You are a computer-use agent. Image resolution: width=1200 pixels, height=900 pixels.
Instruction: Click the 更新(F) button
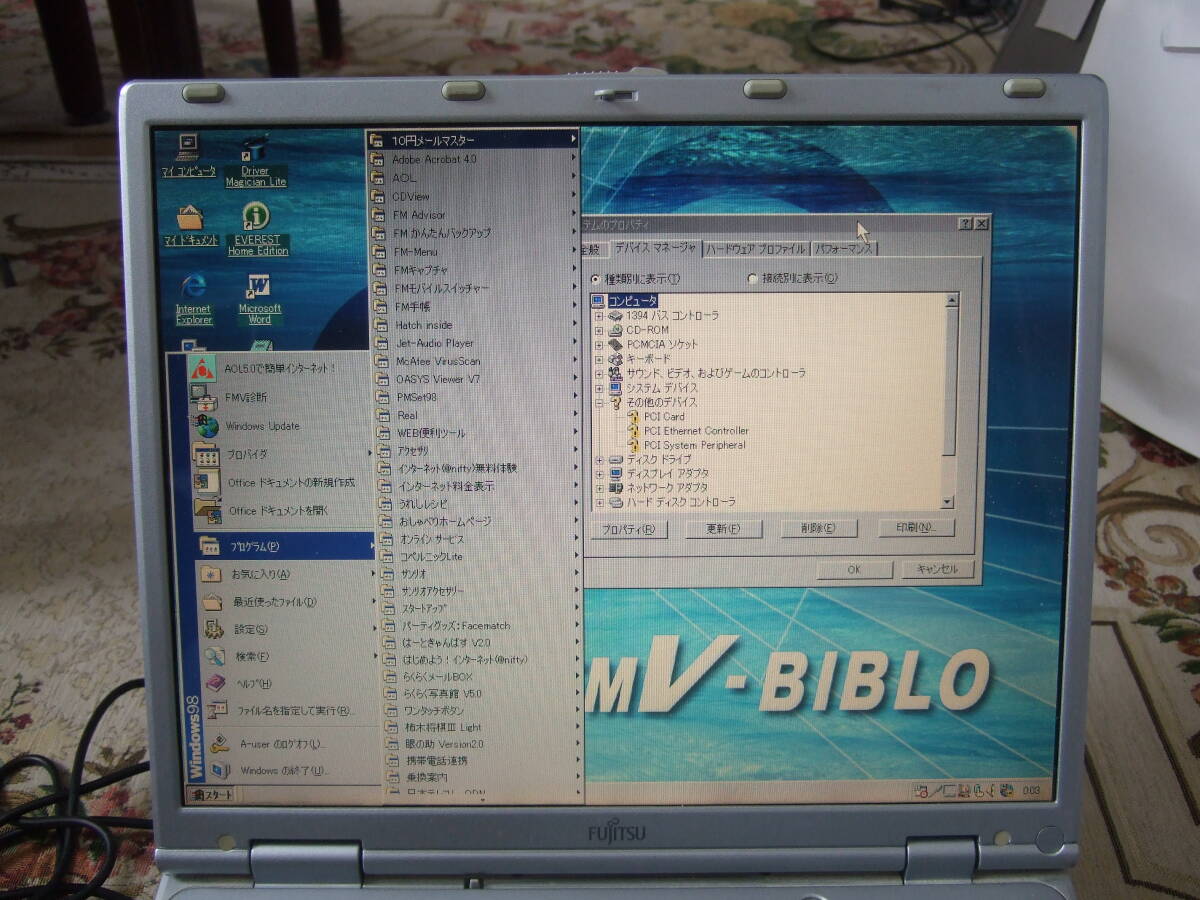click(x=723, y=529)
